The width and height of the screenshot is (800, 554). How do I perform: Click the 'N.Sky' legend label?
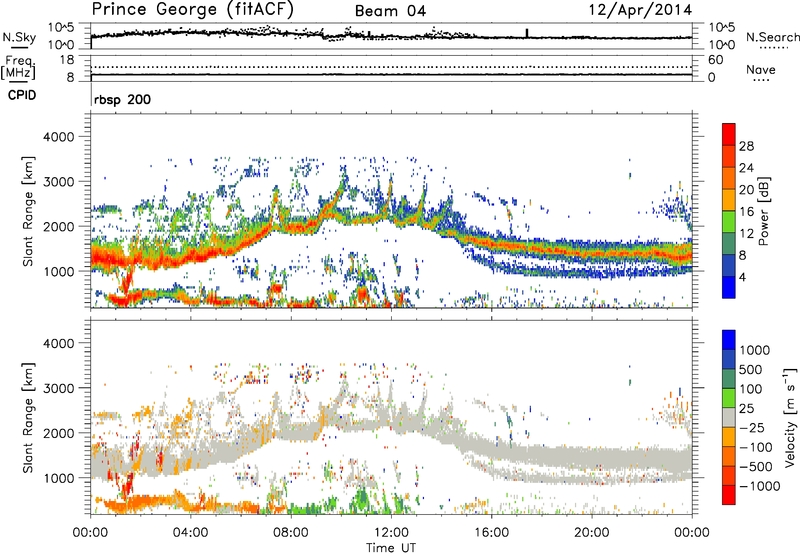(x=19, y=37)
